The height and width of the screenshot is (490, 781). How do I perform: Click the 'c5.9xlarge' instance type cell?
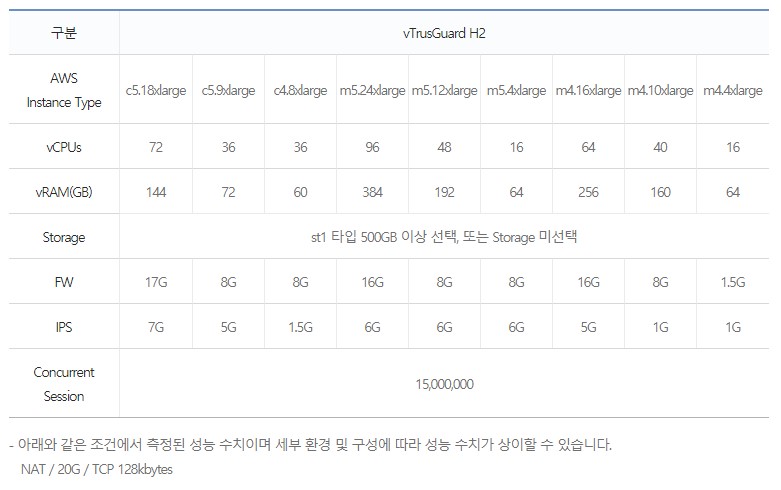(228, 90)
